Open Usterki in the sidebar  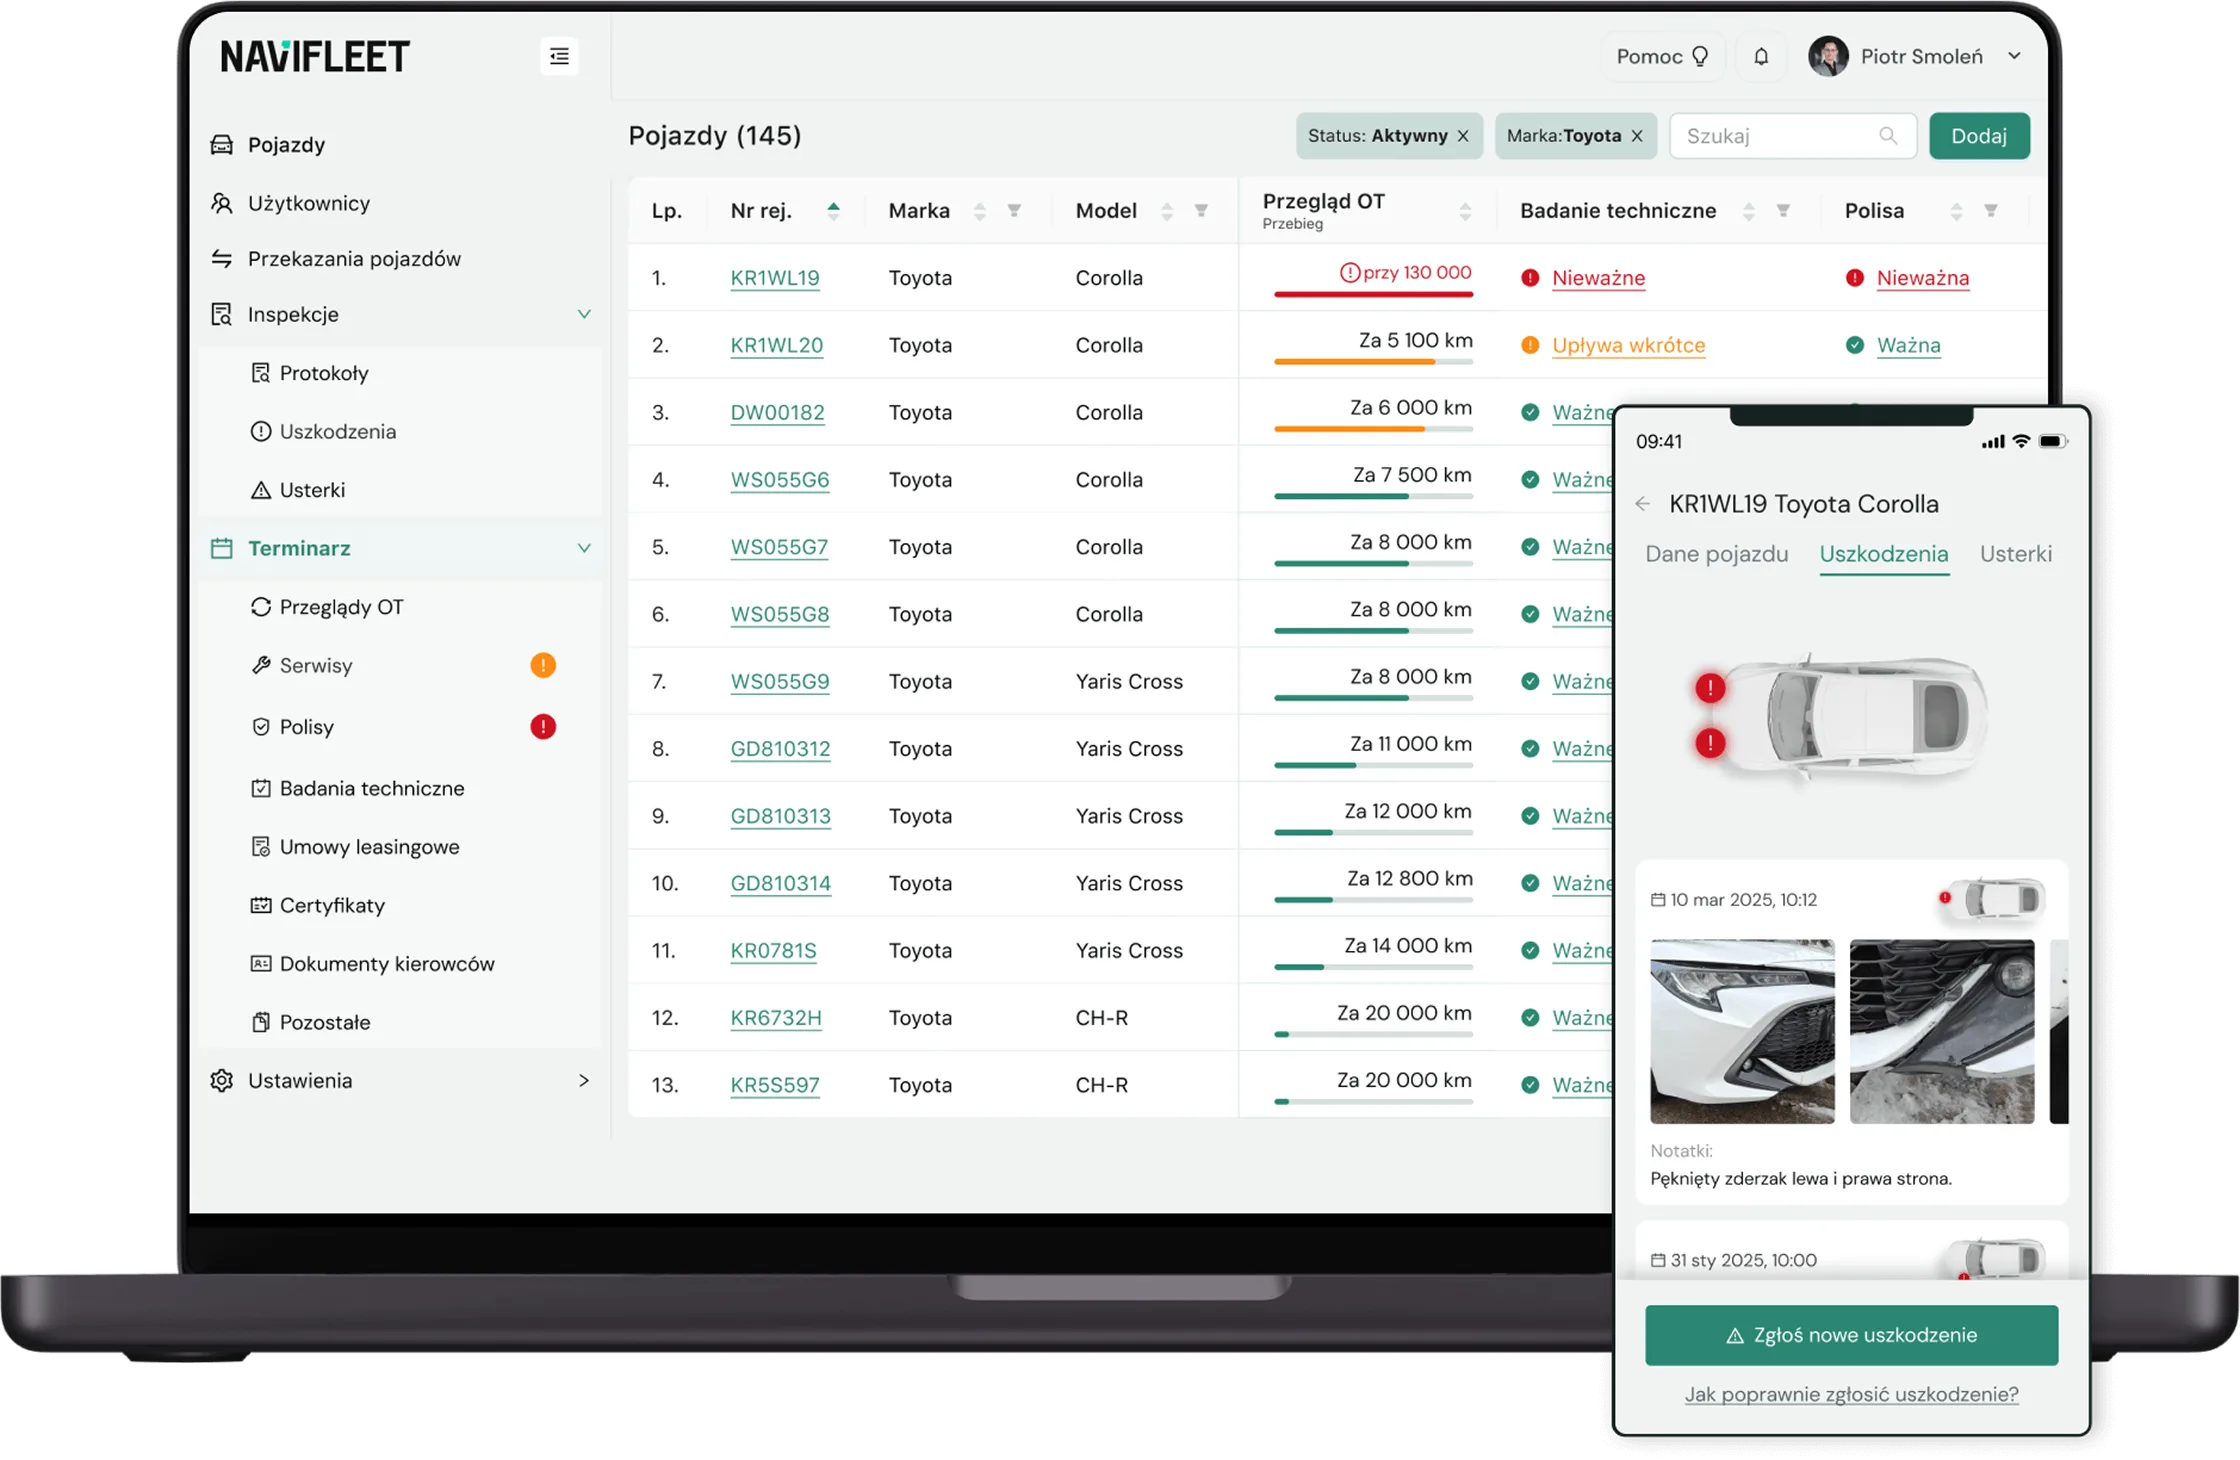pos(297,490)
